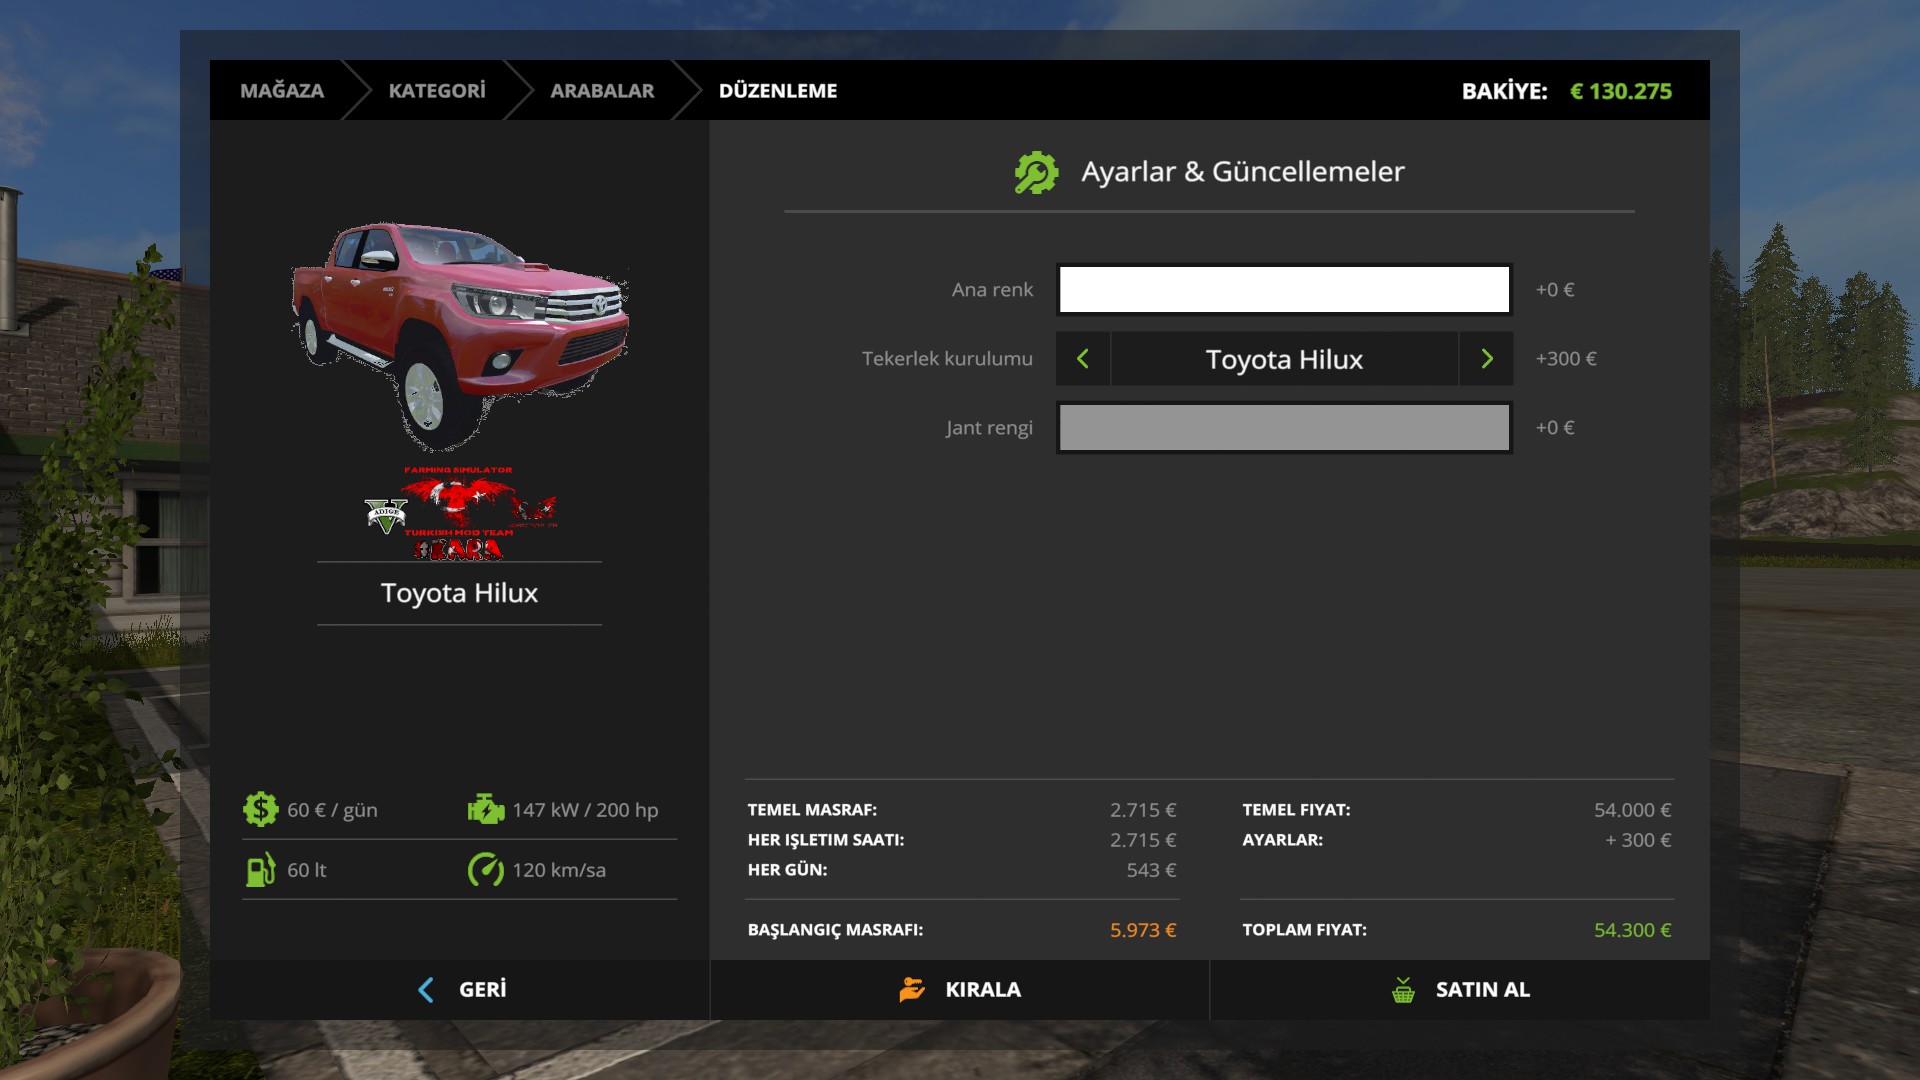Viewport: 1920px width, 1080px height.
Task: Click the +300 € wheel setup price
Action: pyautogui.click(x=1566, y=359)
